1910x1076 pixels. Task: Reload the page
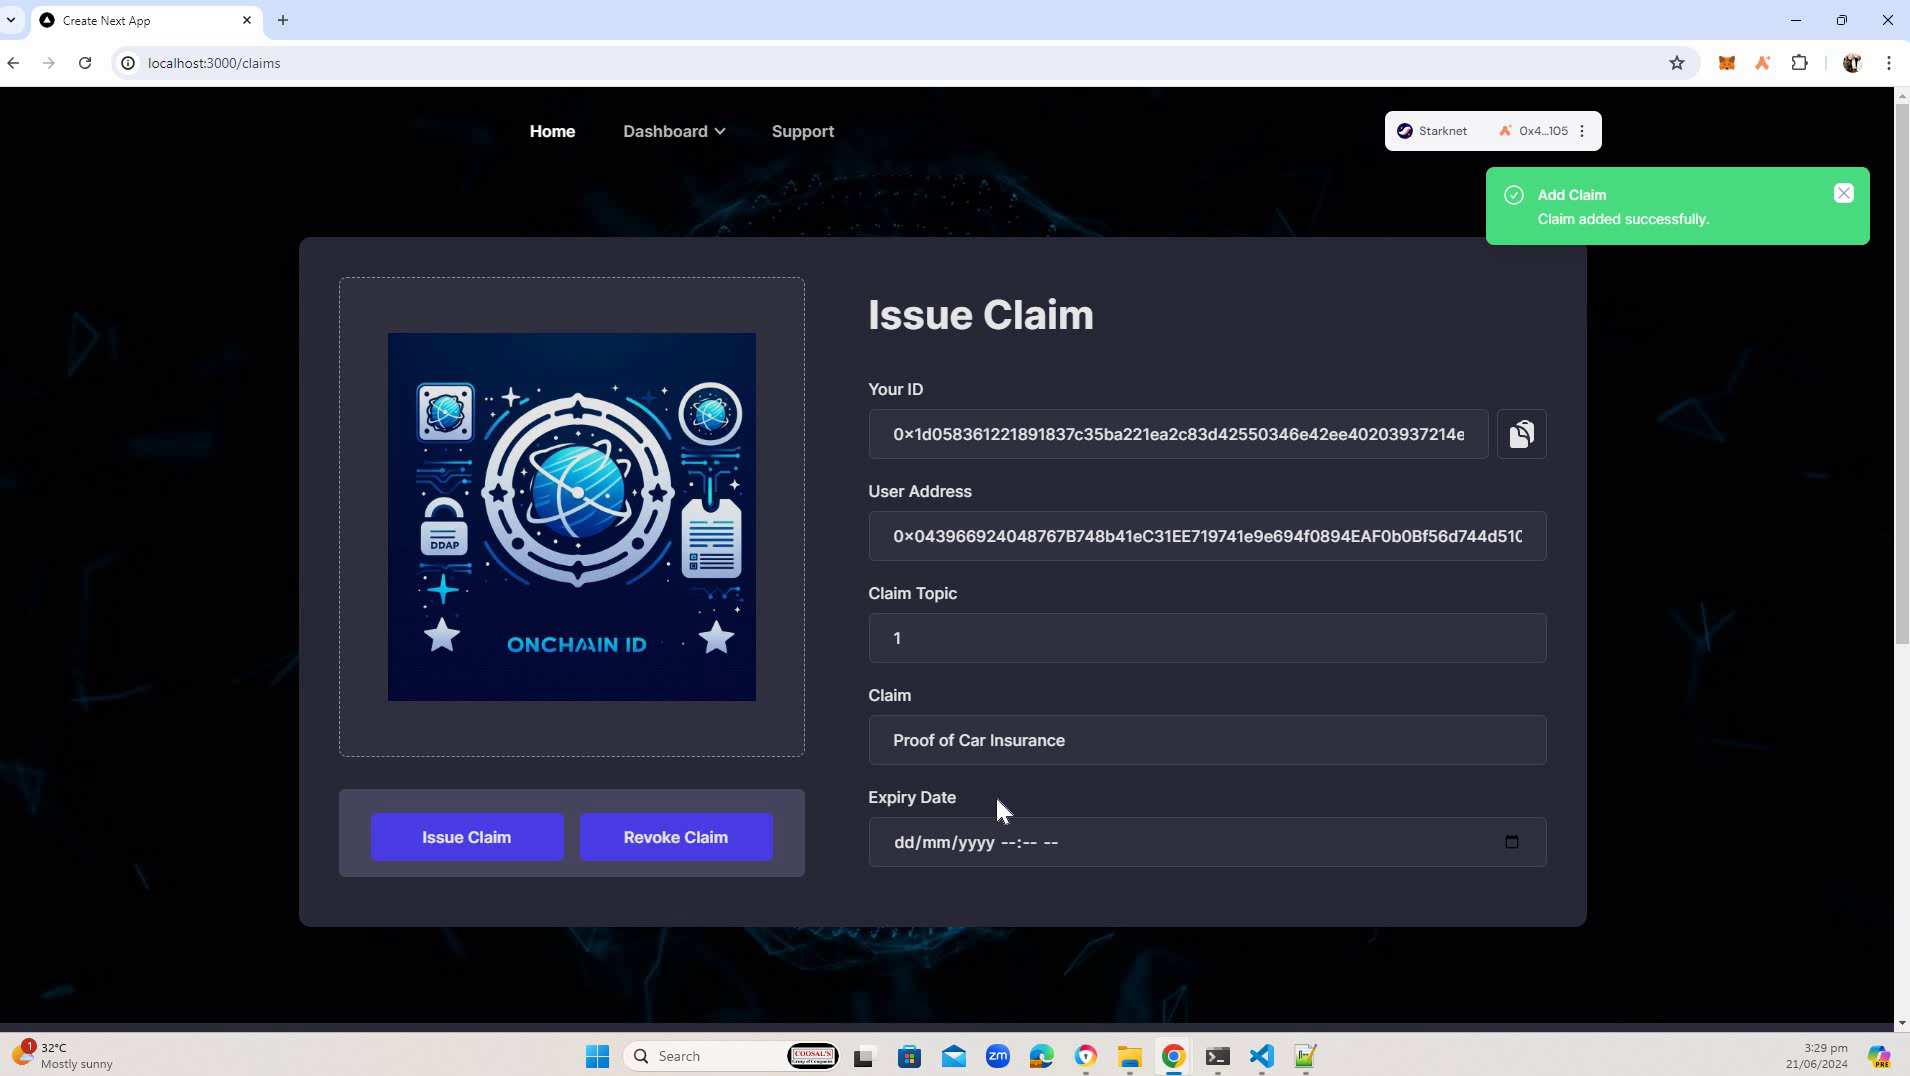click(85, 63)
